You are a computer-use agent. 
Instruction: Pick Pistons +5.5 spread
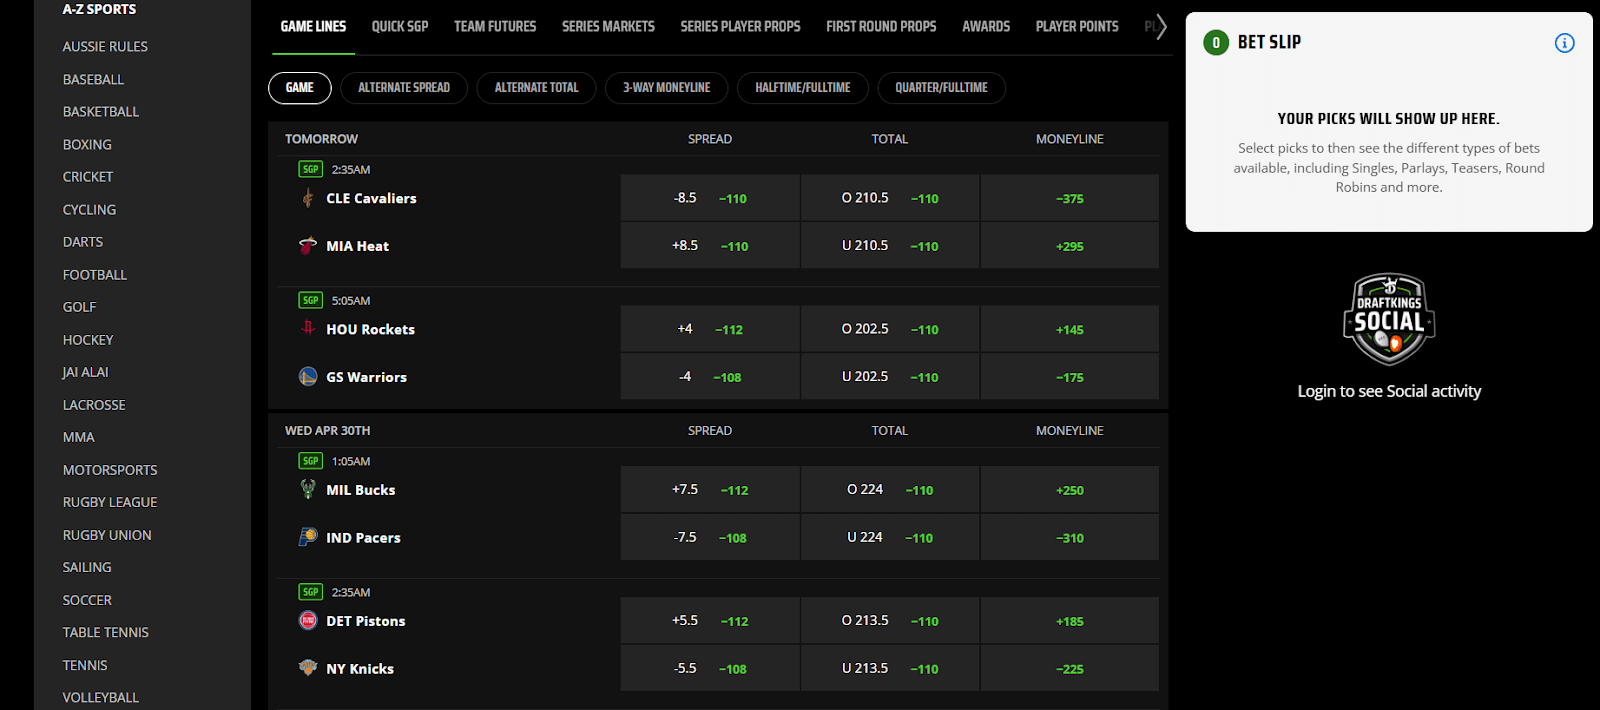pos(710,621)
